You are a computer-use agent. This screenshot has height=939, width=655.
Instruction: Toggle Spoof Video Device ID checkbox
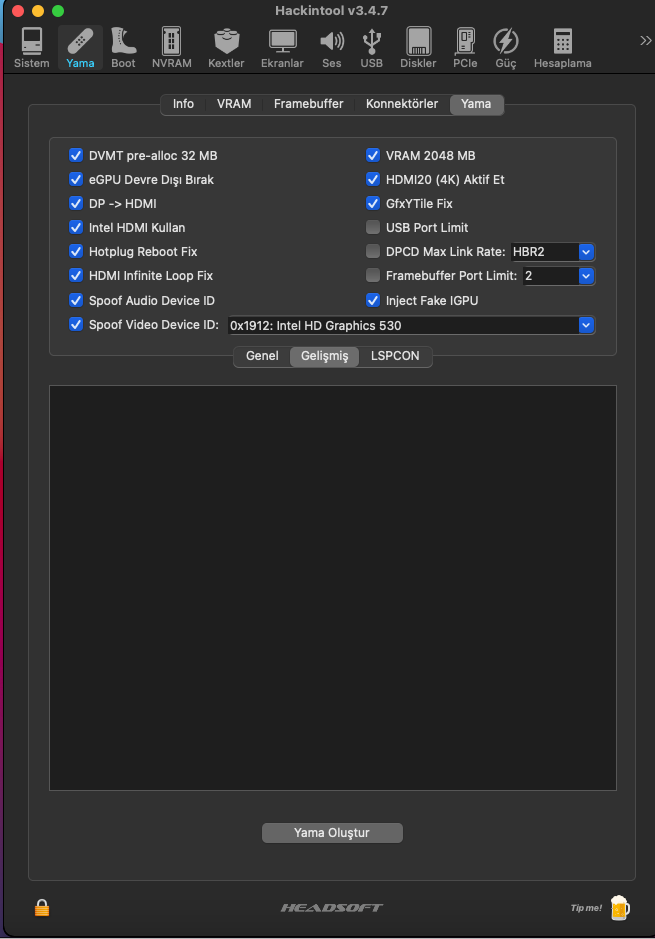(76, 325)
